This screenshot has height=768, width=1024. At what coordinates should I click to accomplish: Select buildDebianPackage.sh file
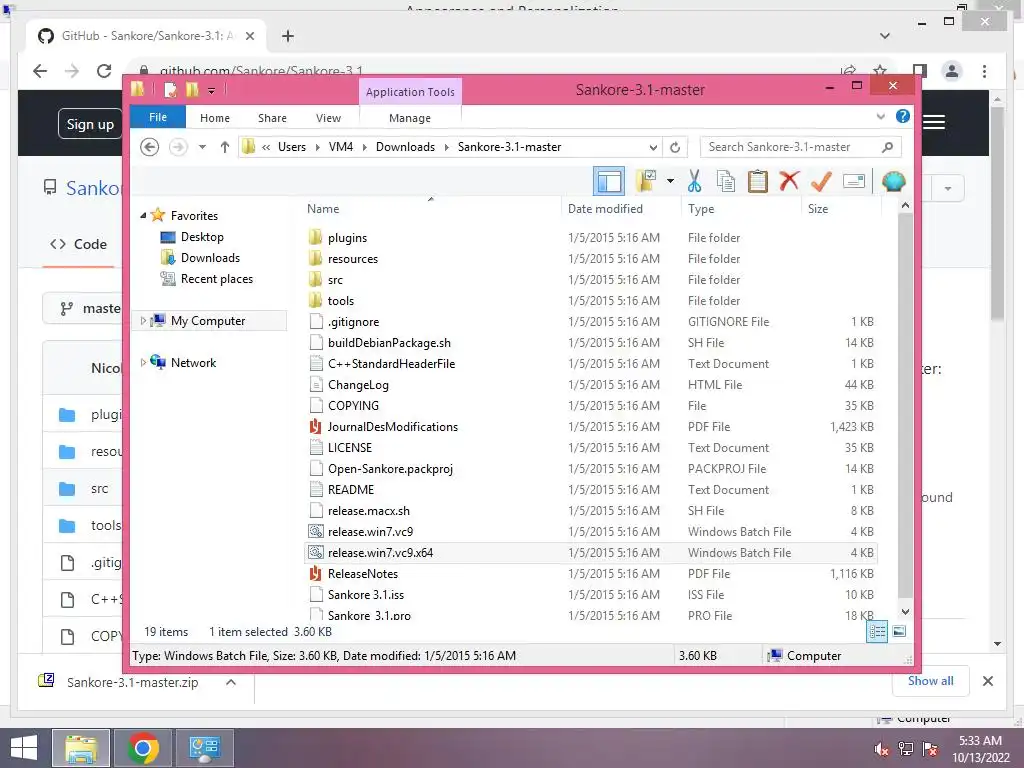pyautogui.click(x=389, y=342)
